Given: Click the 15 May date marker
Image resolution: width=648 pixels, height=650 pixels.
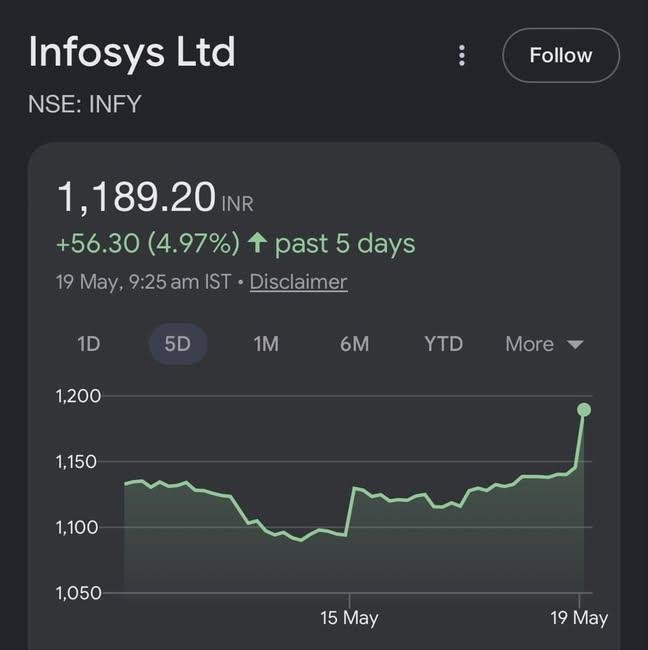Looking at the screenshot, I should point(349,618).
